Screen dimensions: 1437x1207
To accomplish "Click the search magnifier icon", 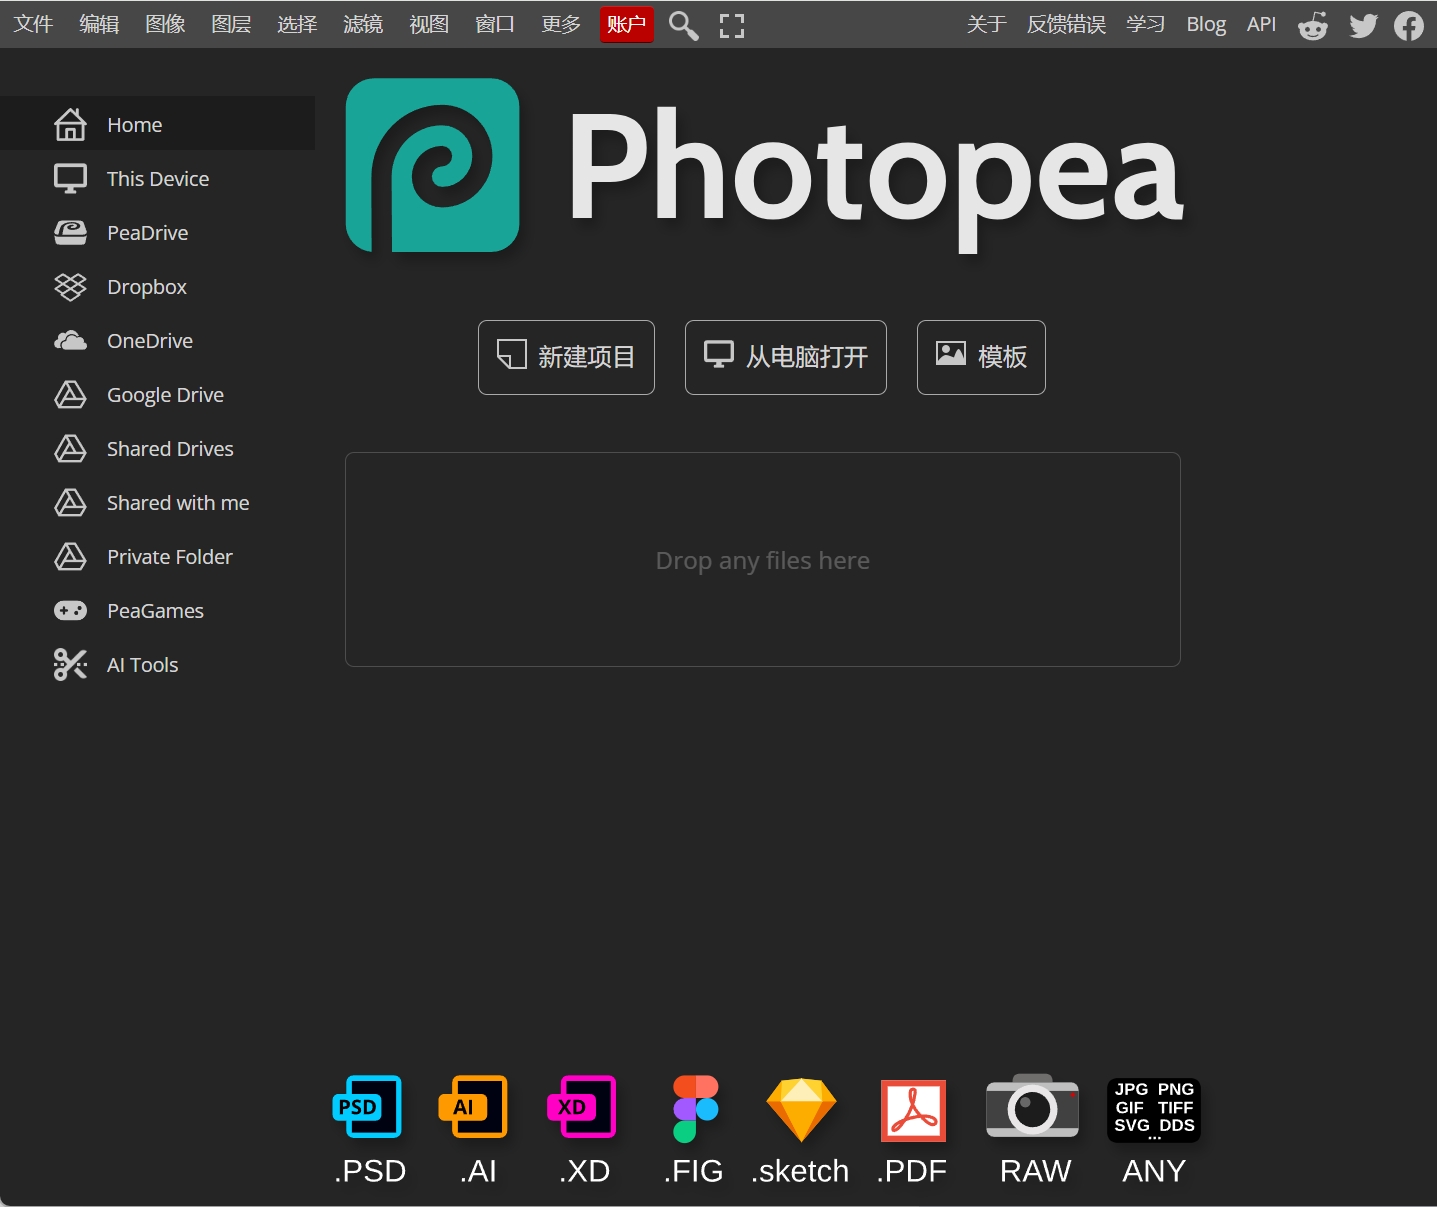I will click(684, 25).
